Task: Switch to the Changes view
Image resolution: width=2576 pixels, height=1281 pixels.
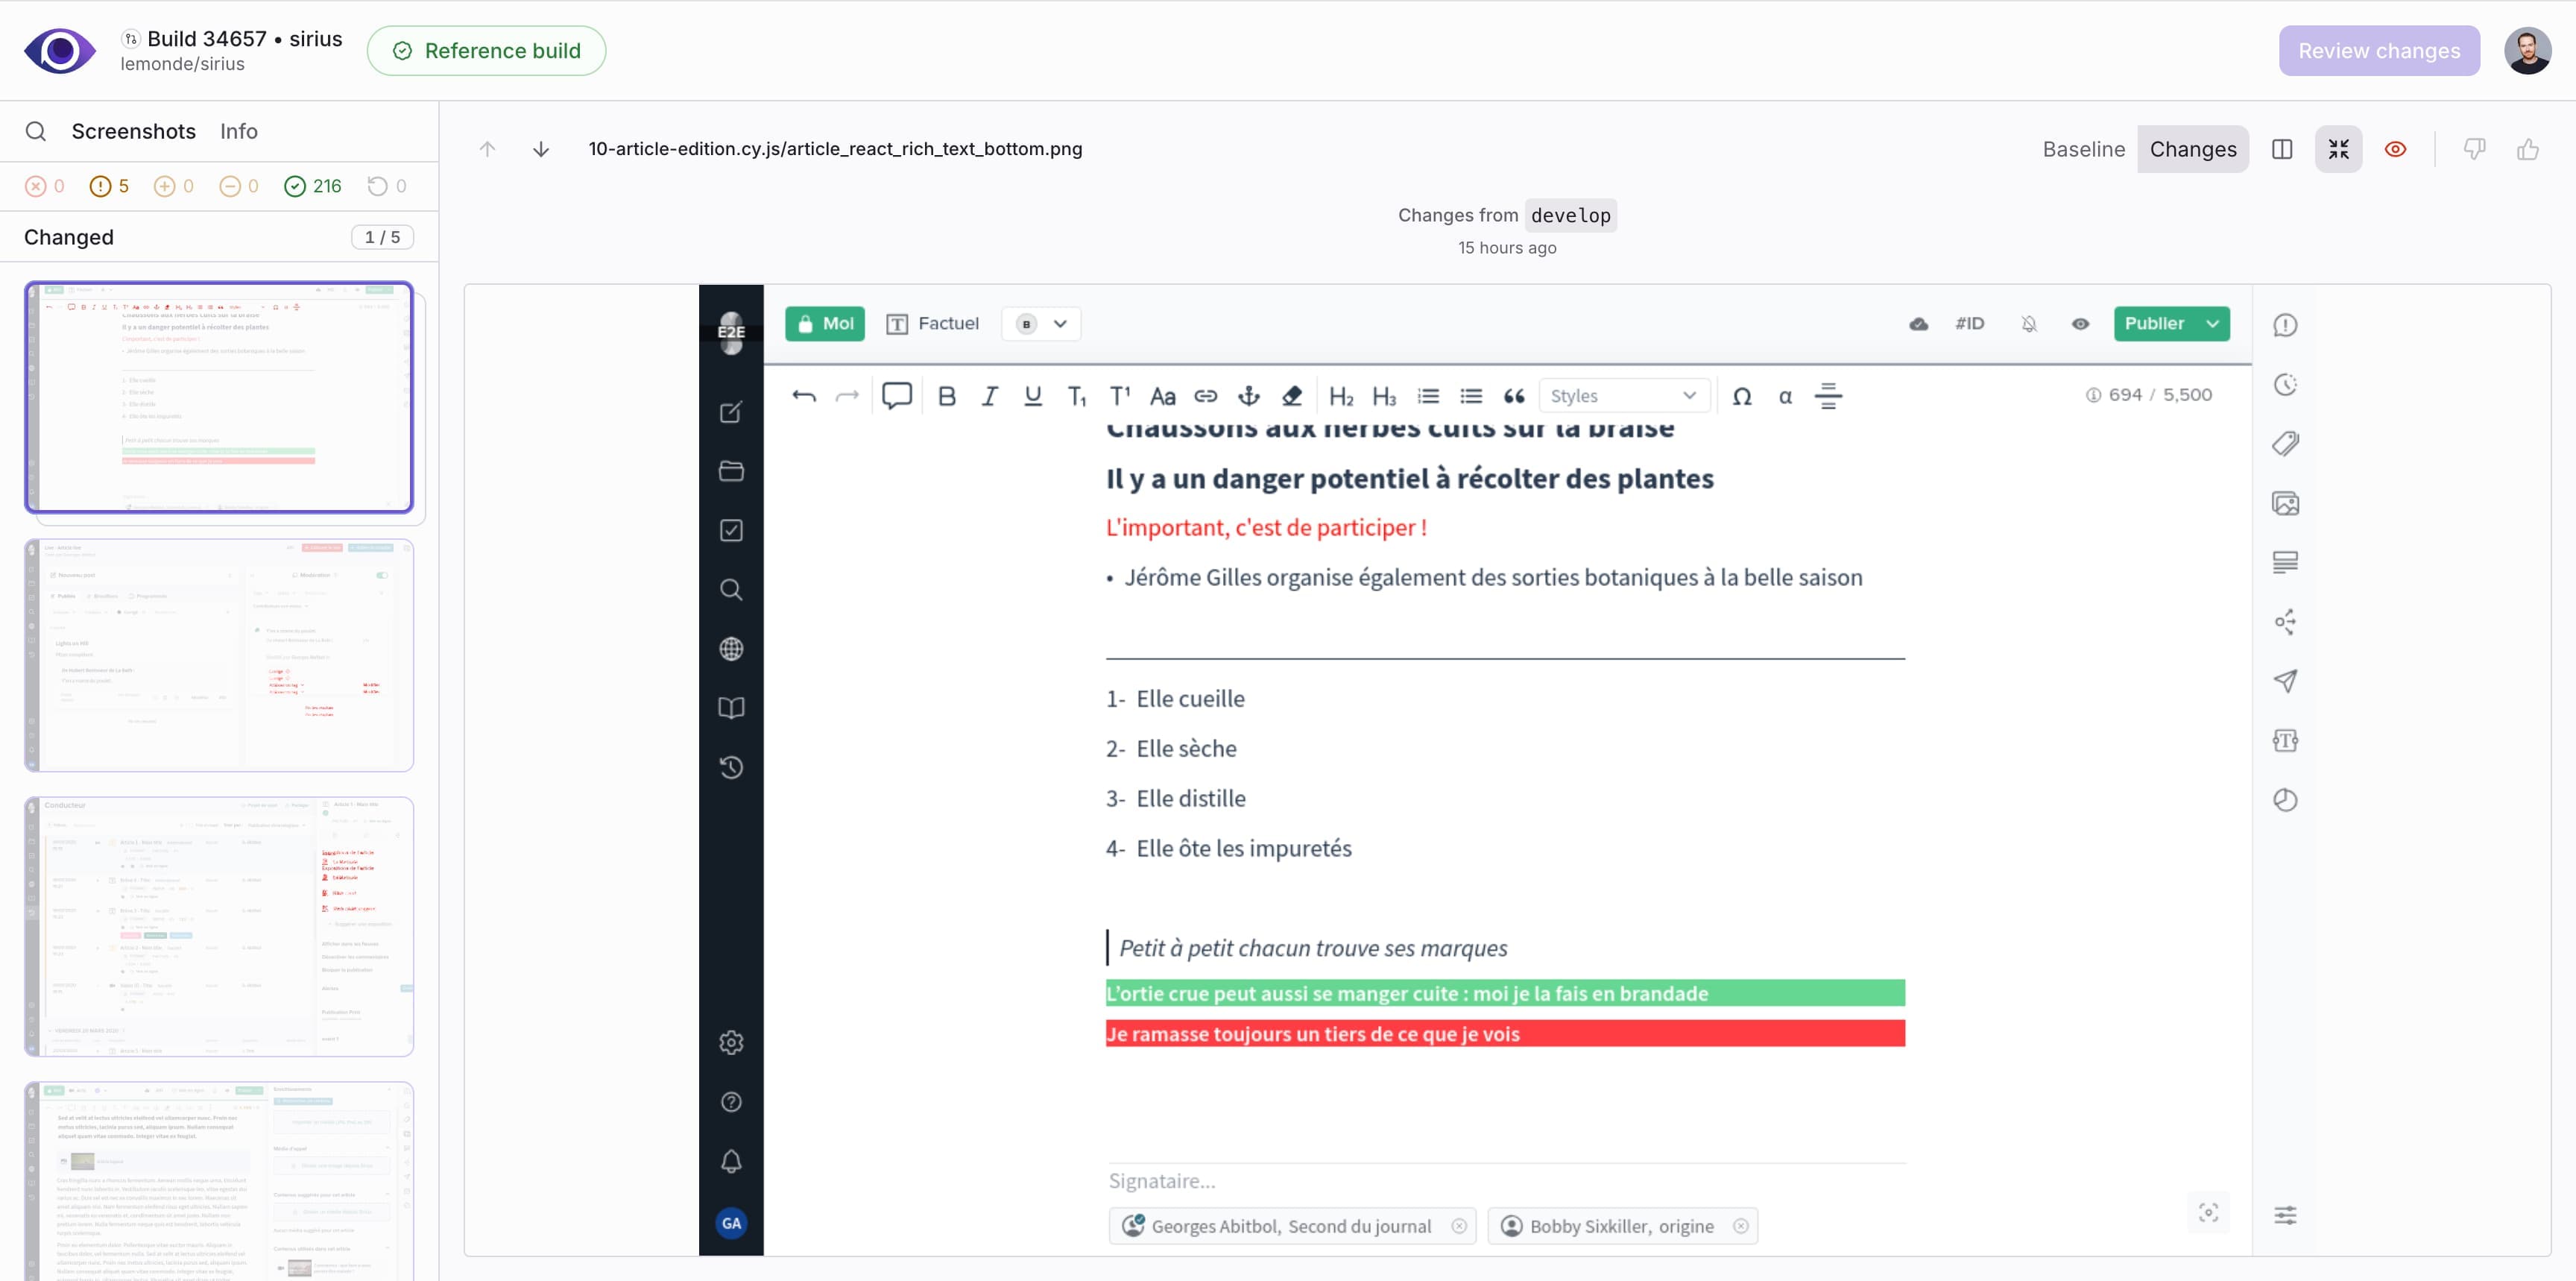Action: (2193, 149)
